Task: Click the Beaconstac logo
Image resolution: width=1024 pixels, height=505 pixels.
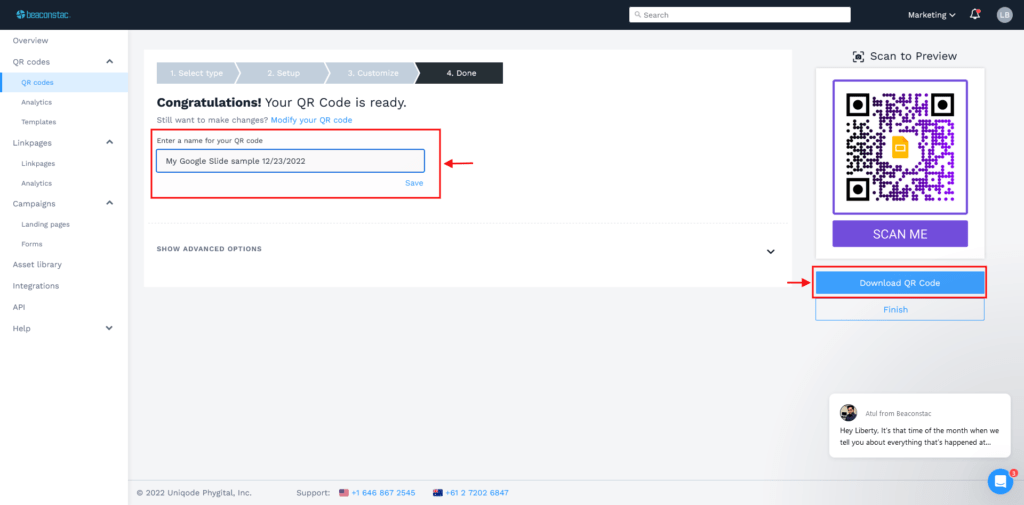Action: (42, 14)
